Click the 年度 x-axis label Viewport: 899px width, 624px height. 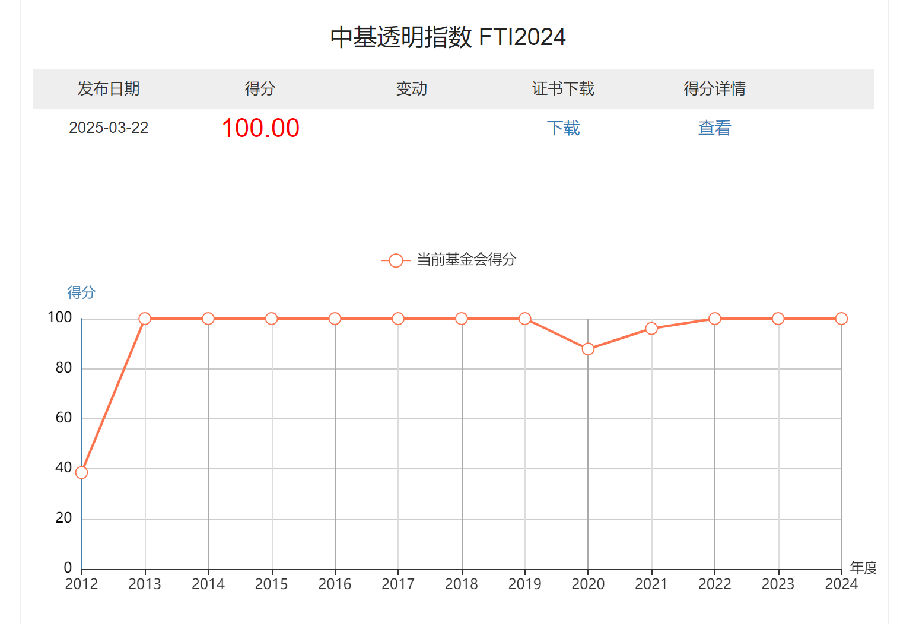[x=863, y=568]
